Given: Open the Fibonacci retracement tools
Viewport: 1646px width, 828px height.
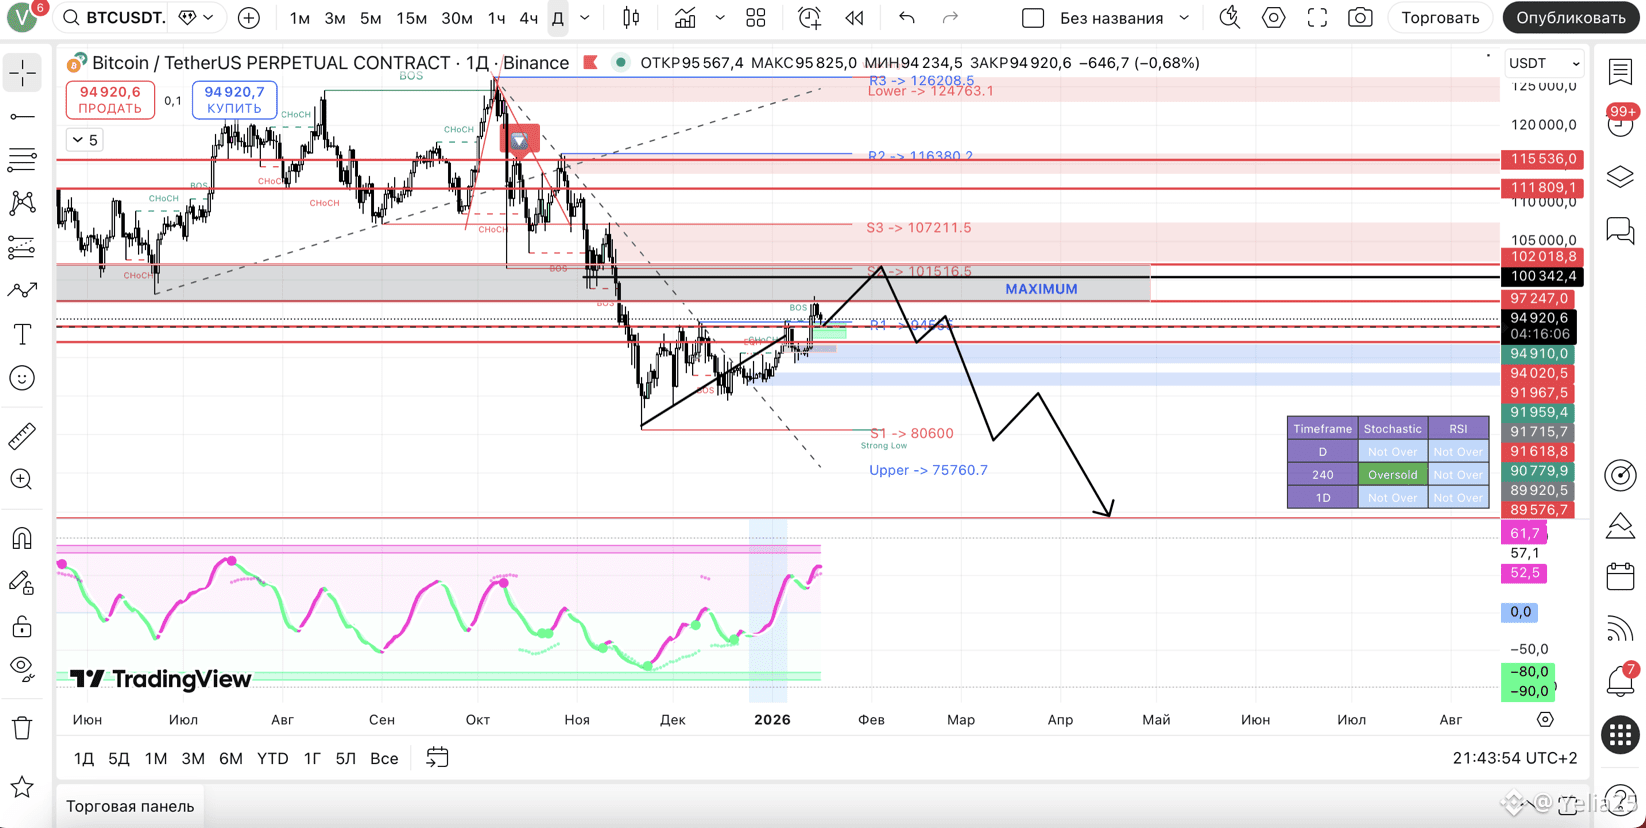Looking at the screenshot, I should [x=22, y=160].
